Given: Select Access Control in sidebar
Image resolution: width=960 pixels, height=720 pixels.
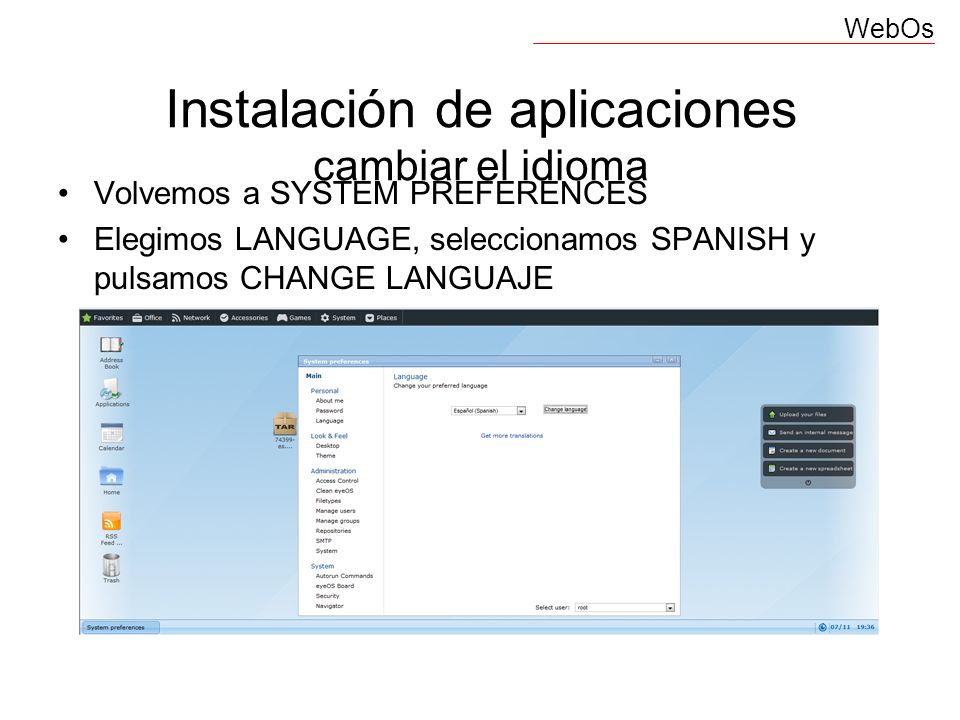Looking at the screenshot, I should (337, 481).
